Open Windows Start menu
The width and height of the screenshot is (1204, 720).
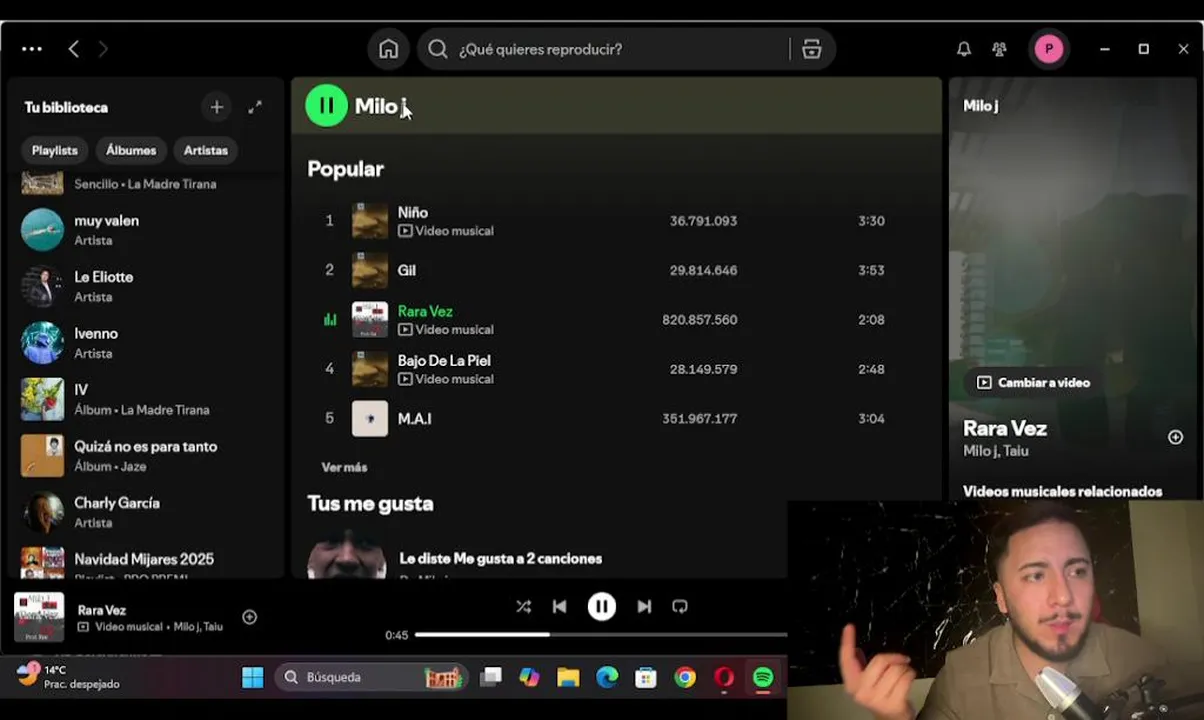[253, 678]
